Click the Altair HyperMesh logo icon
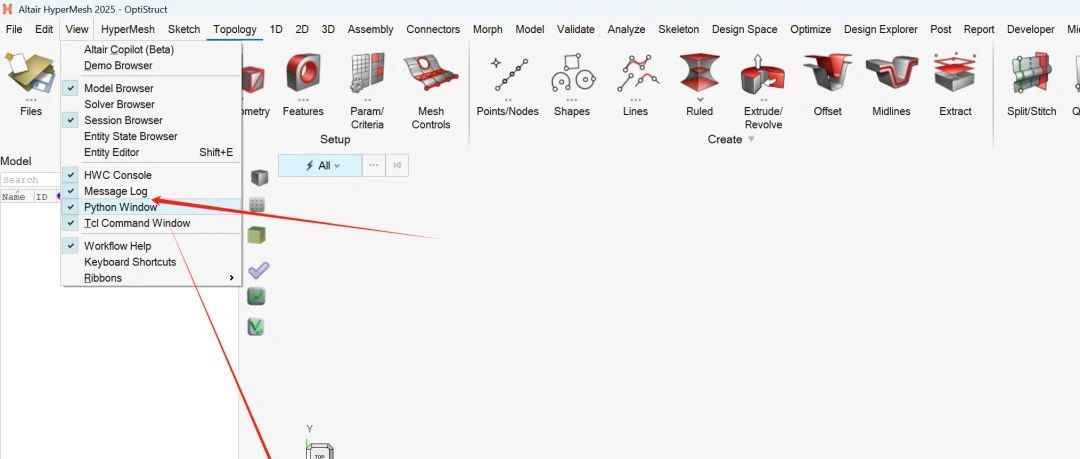 point(8,10)
